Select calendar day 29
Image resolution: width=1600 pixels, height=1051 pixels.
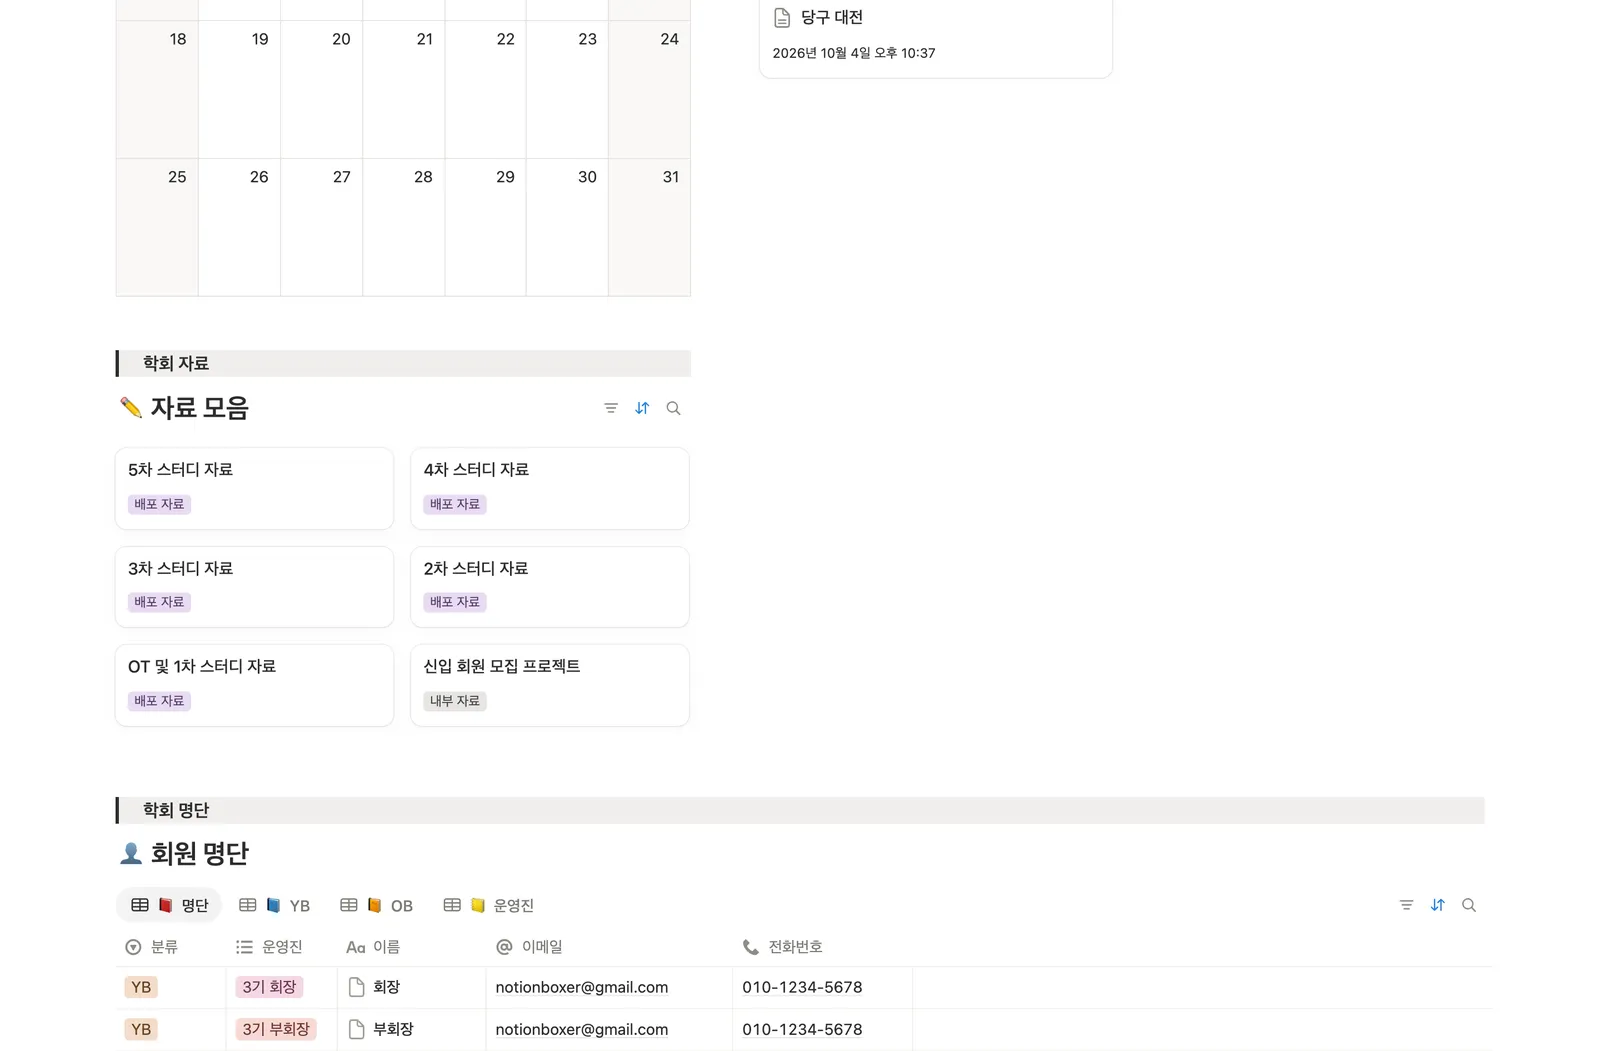click(x=486, y=227)
